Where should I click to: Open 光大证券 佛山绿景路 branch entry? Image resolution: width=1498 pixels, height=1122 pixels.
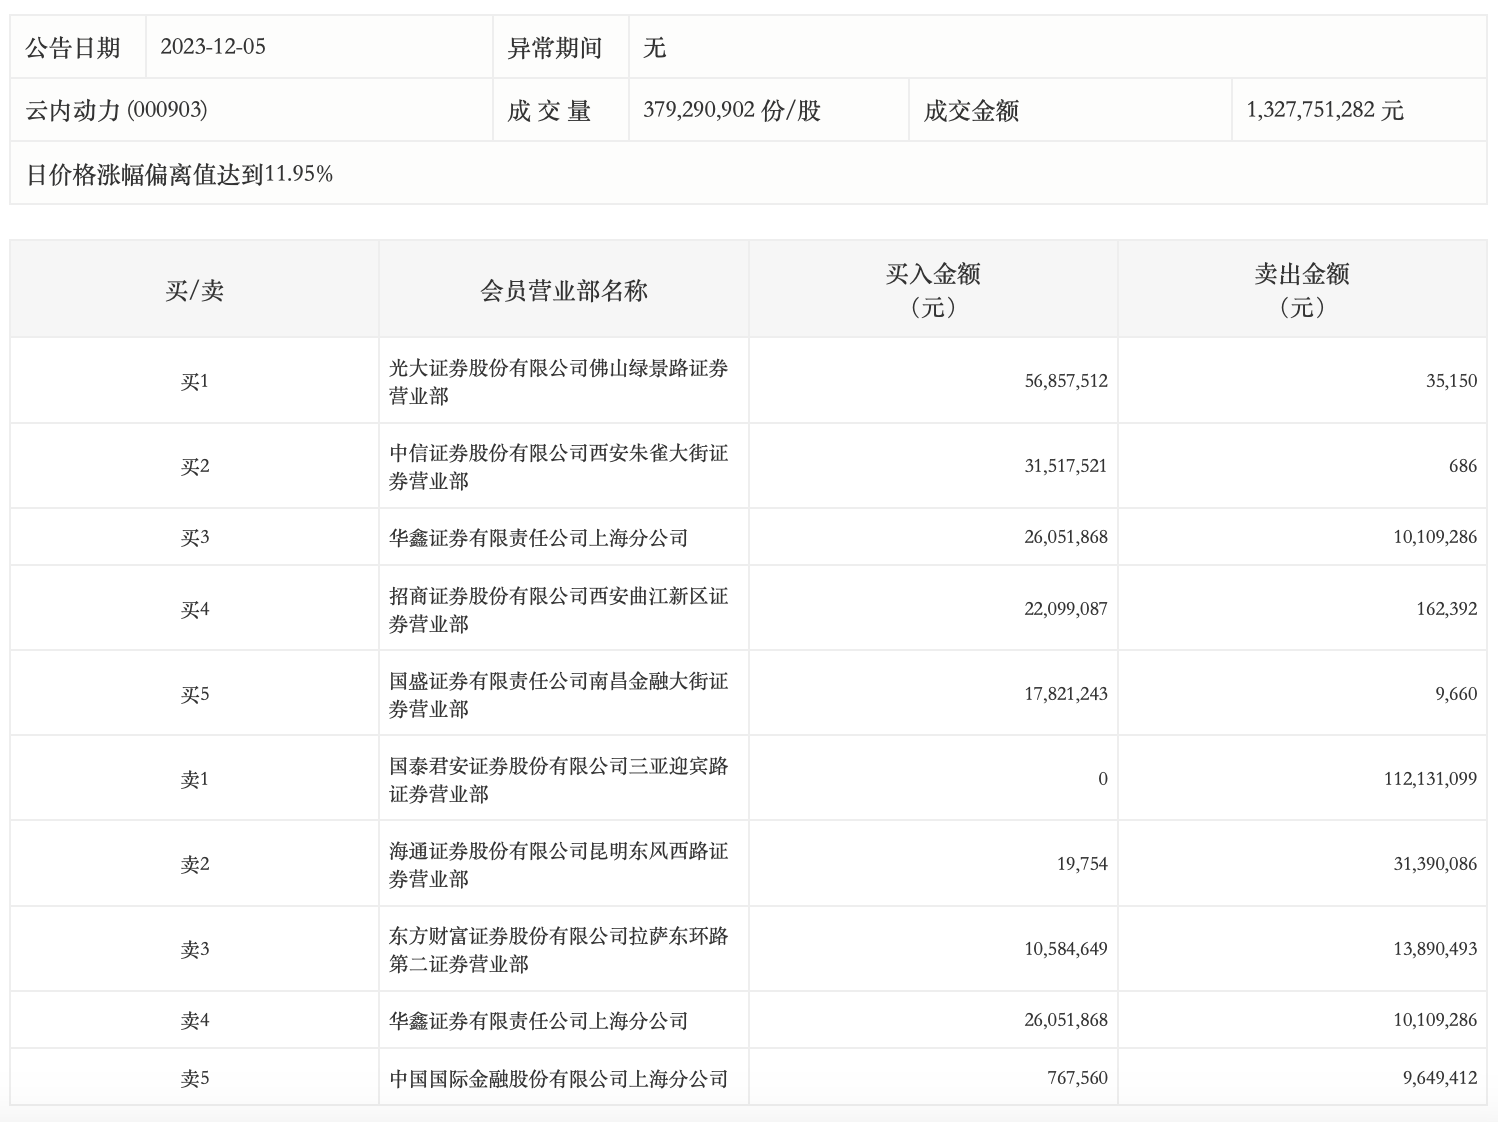click(x=558, y=381)
